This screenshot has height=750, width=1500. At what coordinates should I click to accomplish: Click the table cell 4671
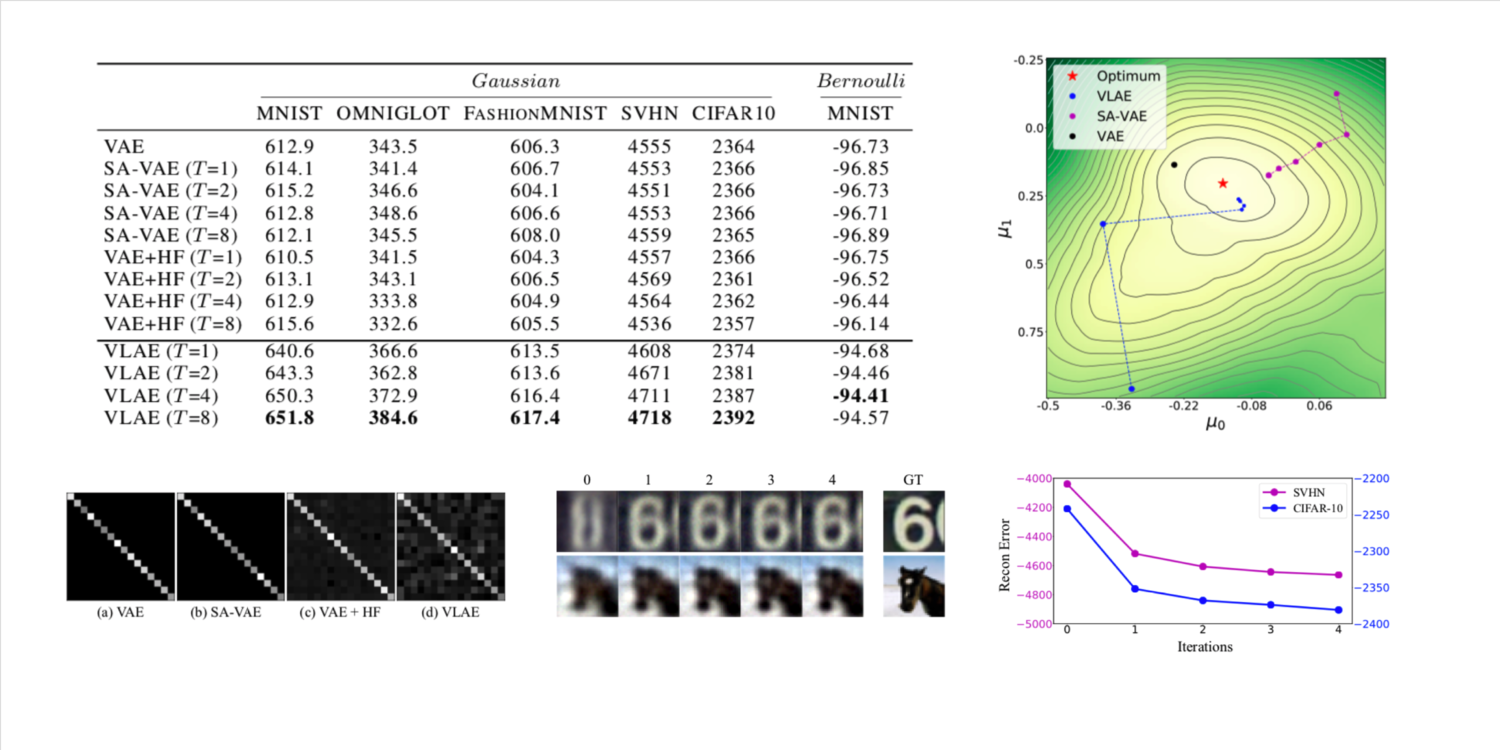649,373
